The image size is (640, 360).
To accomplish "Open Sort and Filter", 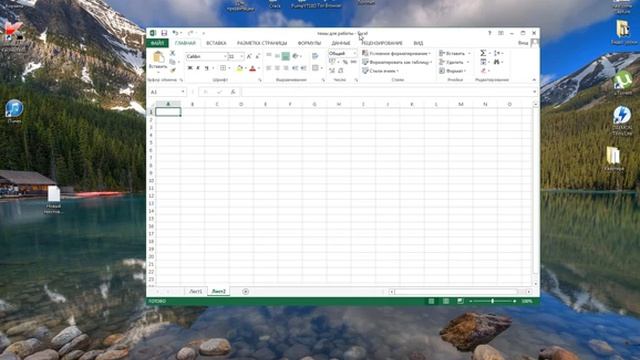I will coord(497,53).
